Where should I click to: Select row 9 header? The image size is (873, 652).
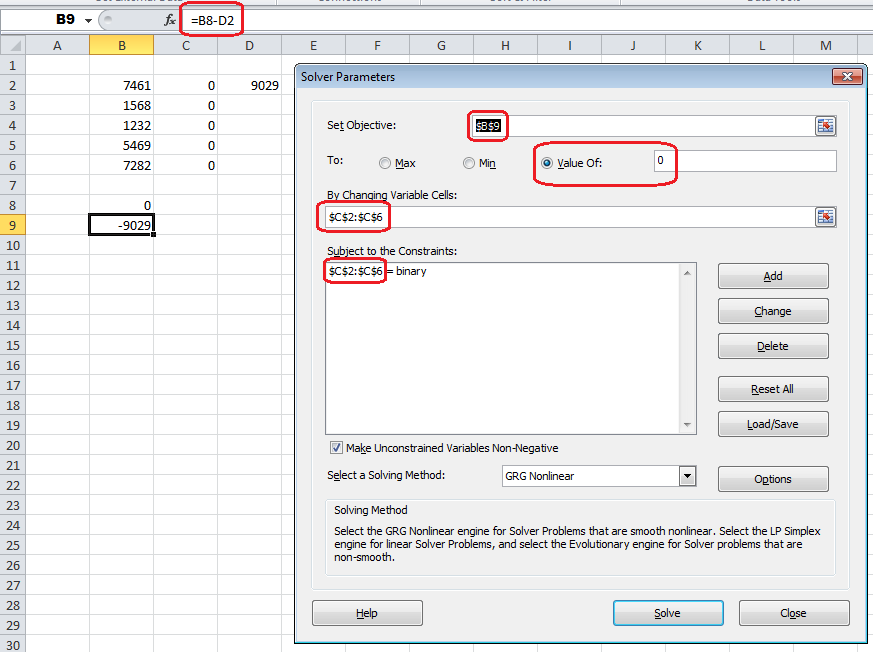[x=13, y=225]
